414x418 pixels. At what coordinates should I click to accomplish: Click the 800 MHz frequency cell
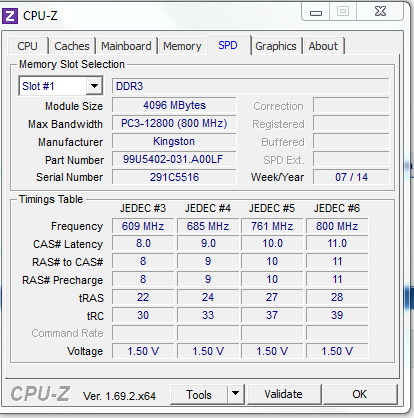[x=337, y=226]
